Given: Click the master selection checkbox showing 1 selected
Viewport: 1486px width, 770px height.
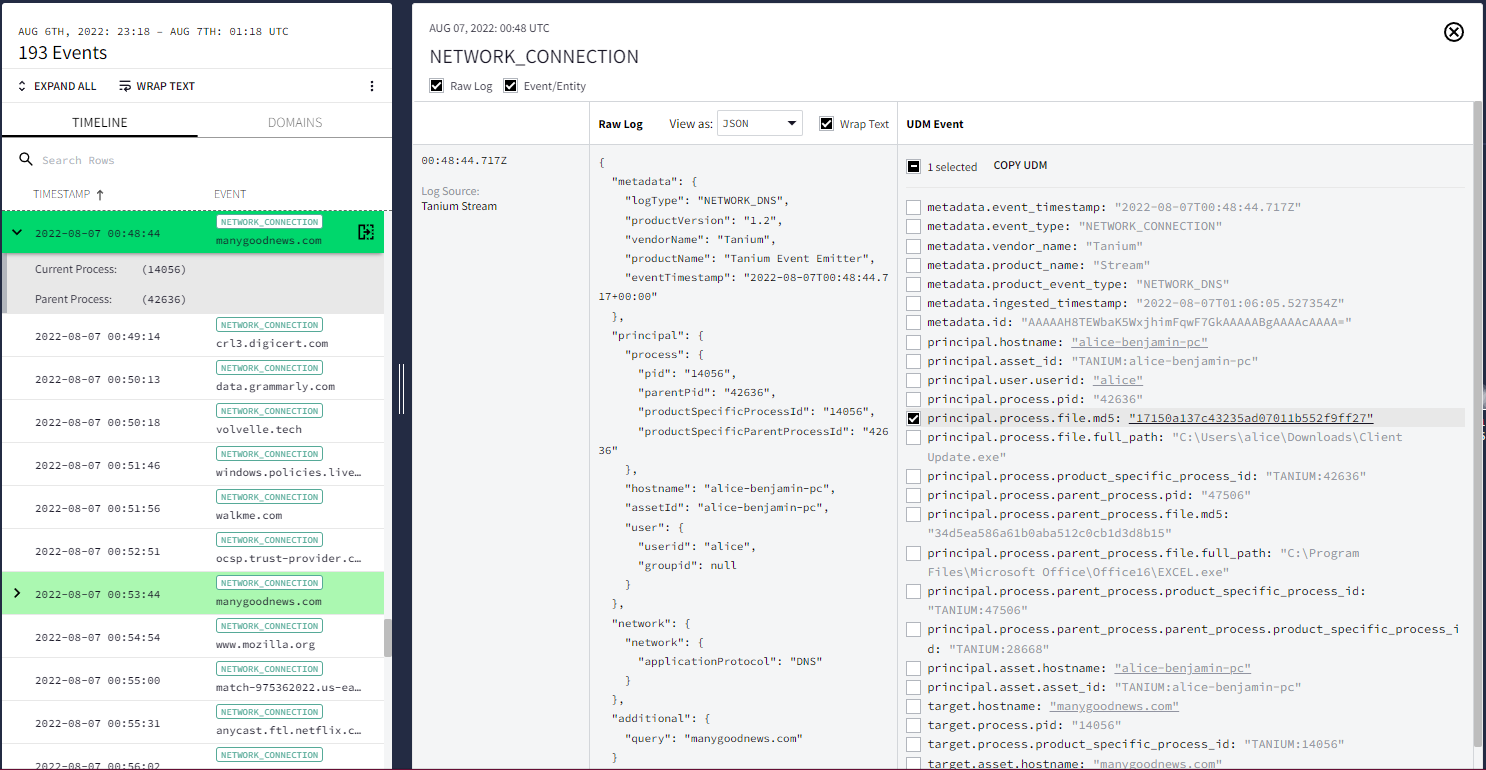Looking at the screenshot, I should click(913, 165).
